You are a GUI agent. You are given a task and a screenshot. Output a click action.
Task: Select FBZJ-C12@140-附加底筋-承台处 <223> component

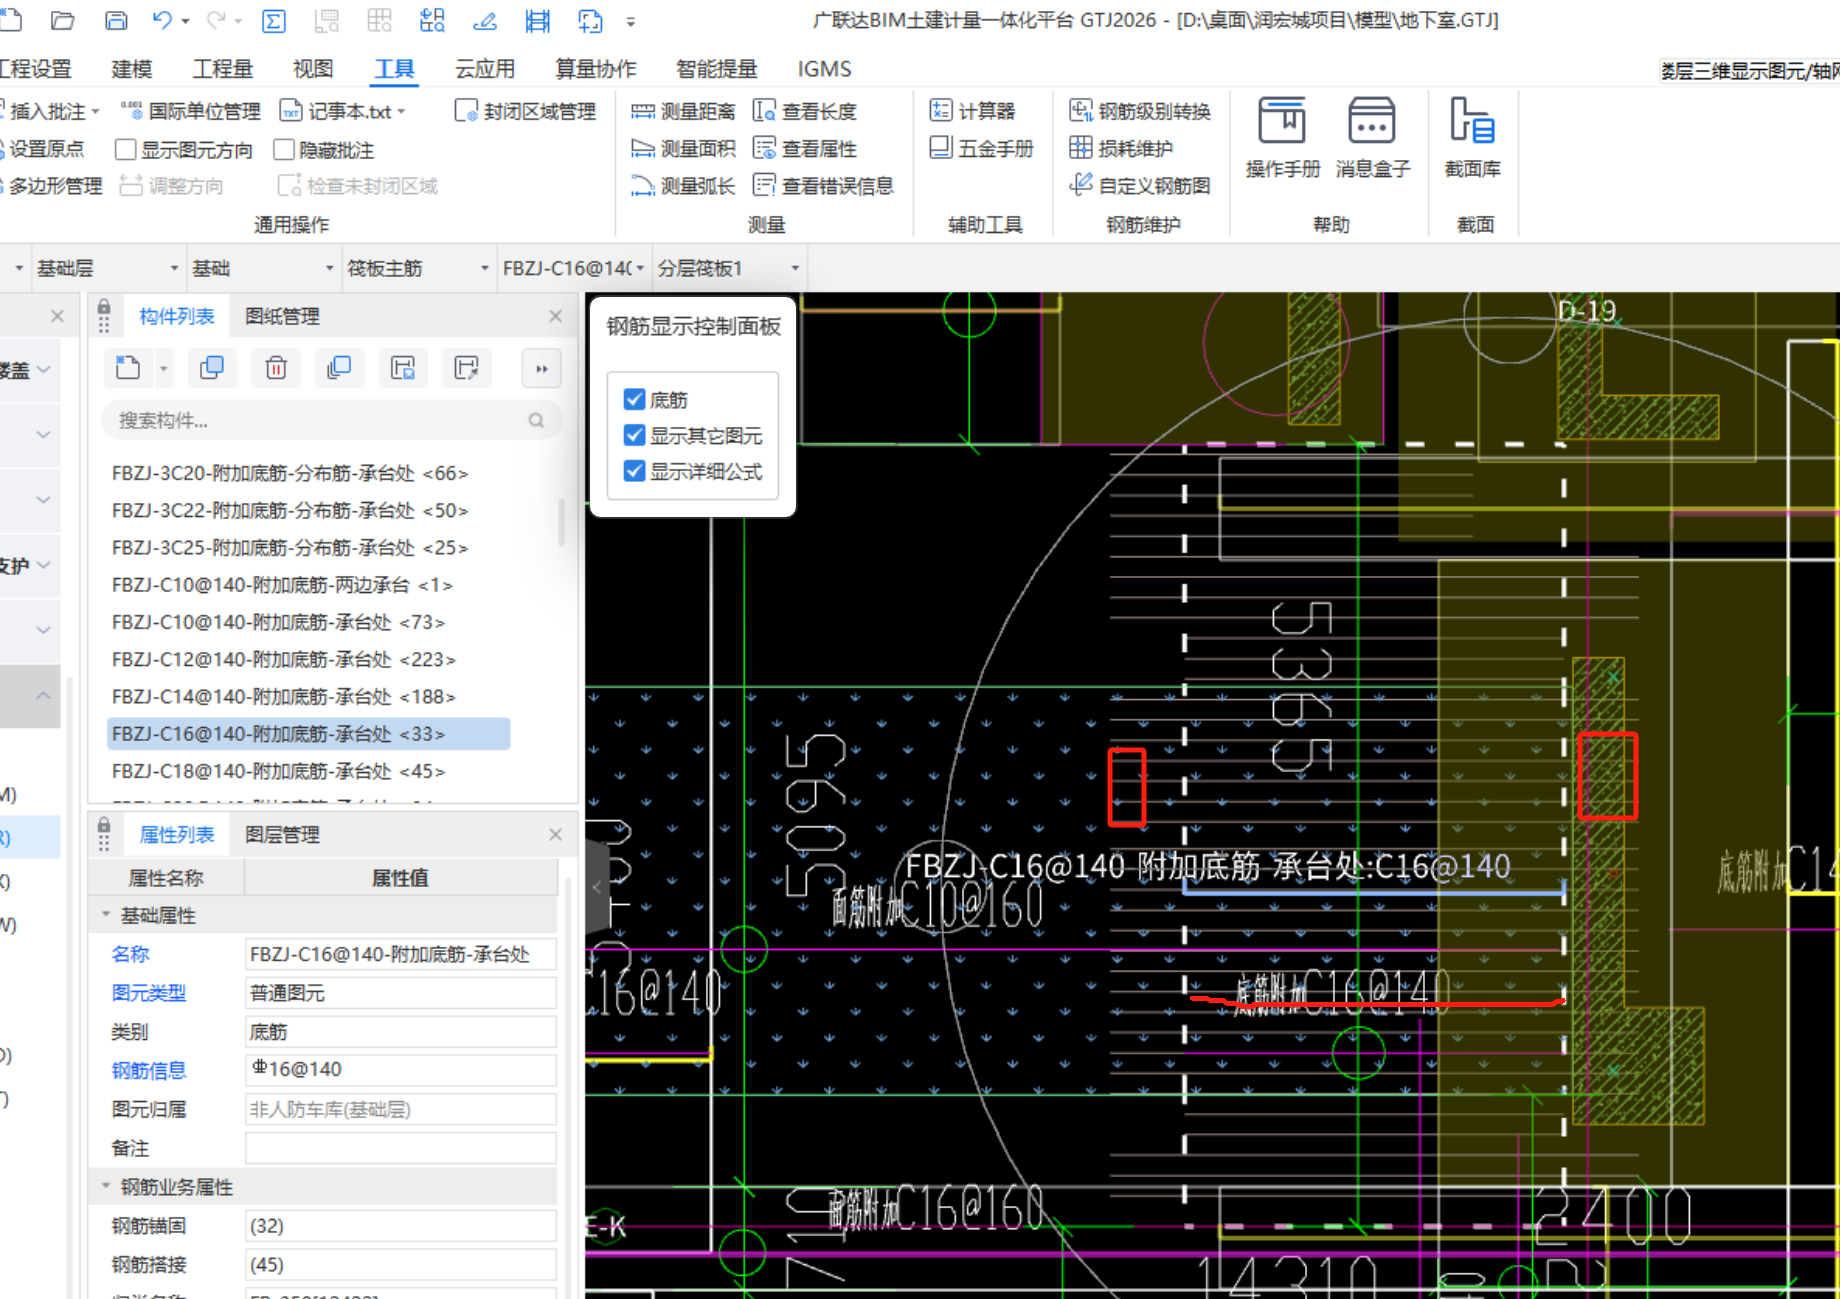point(283,659)
